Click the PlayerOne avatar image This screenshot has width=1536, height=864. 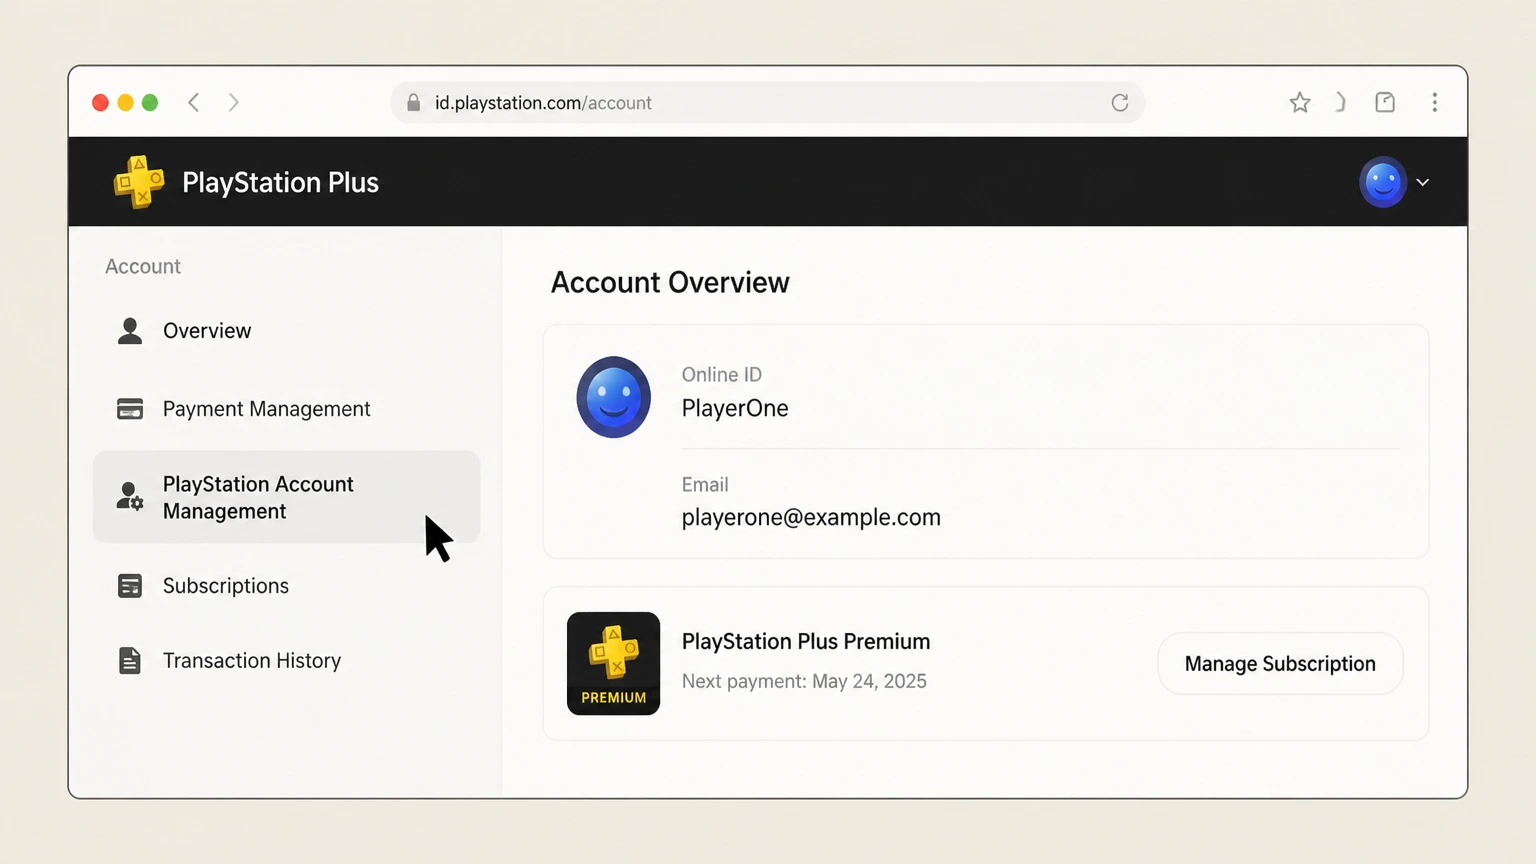point(614,397)
